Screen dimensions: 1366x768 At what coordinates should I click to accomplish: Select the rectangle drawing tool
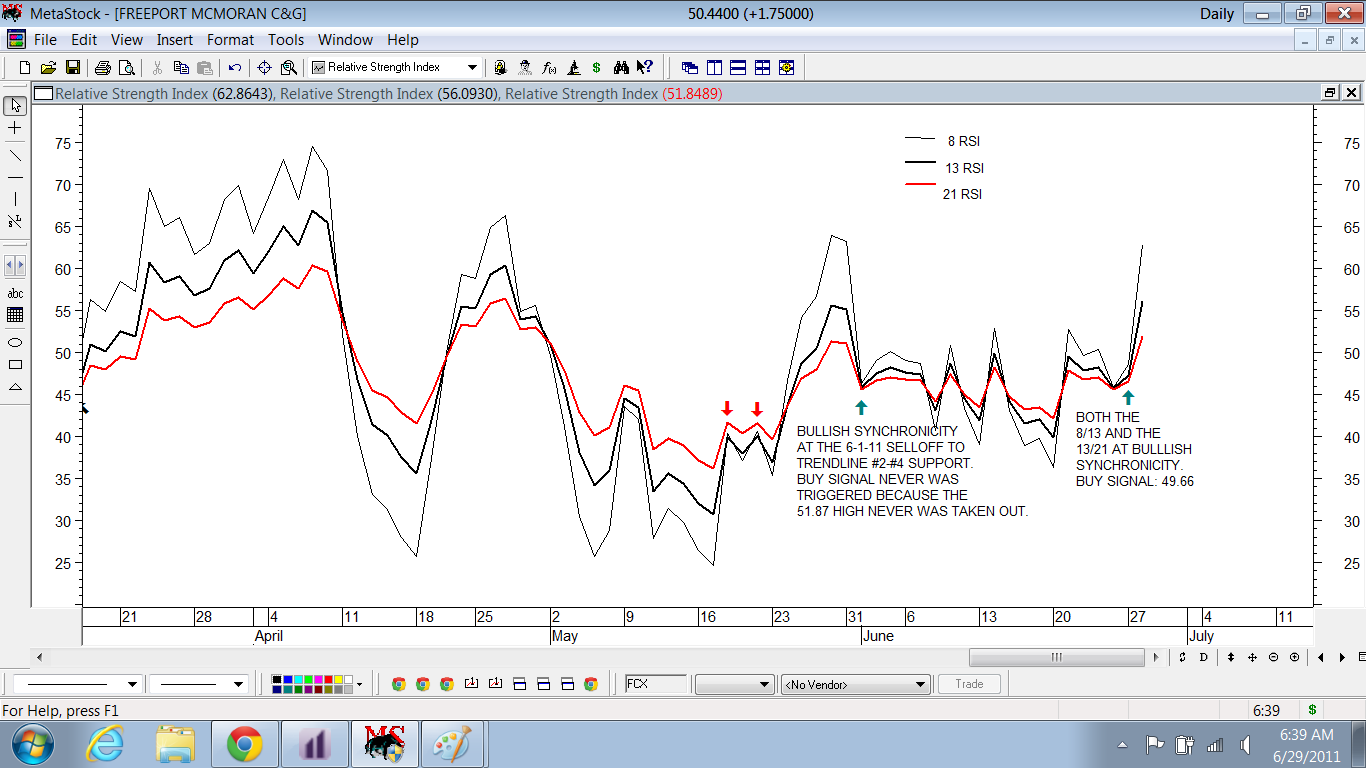tap(15, 364)
